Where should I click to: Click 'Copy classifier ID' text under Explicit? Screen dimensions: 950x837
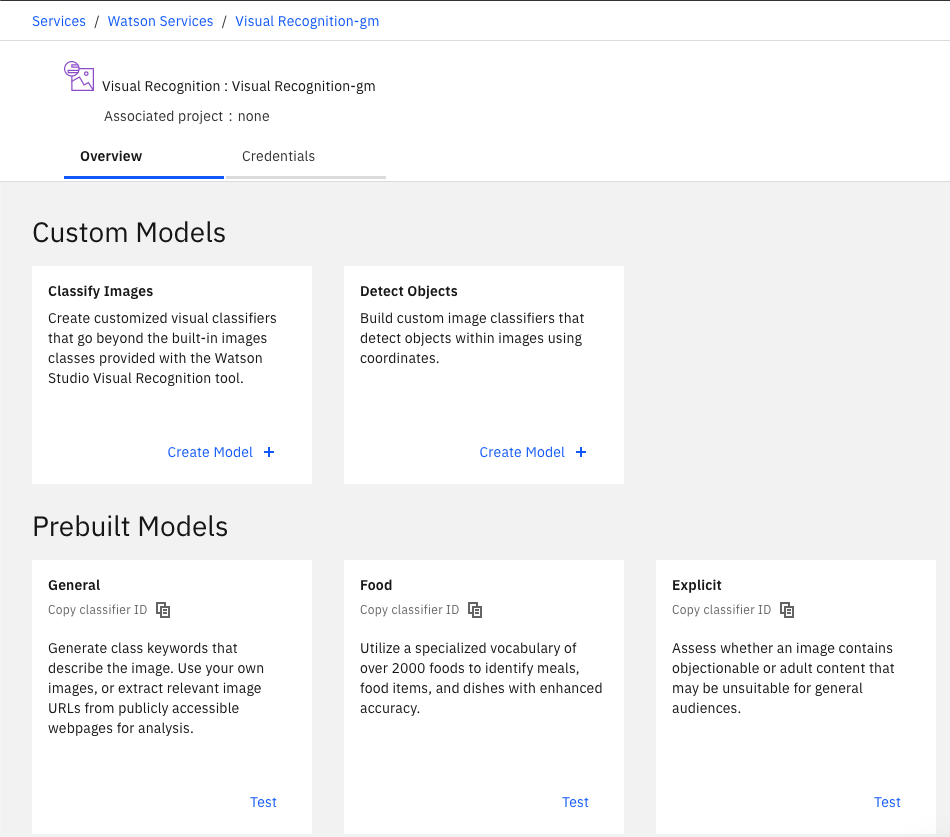click(x=722, y=610)
